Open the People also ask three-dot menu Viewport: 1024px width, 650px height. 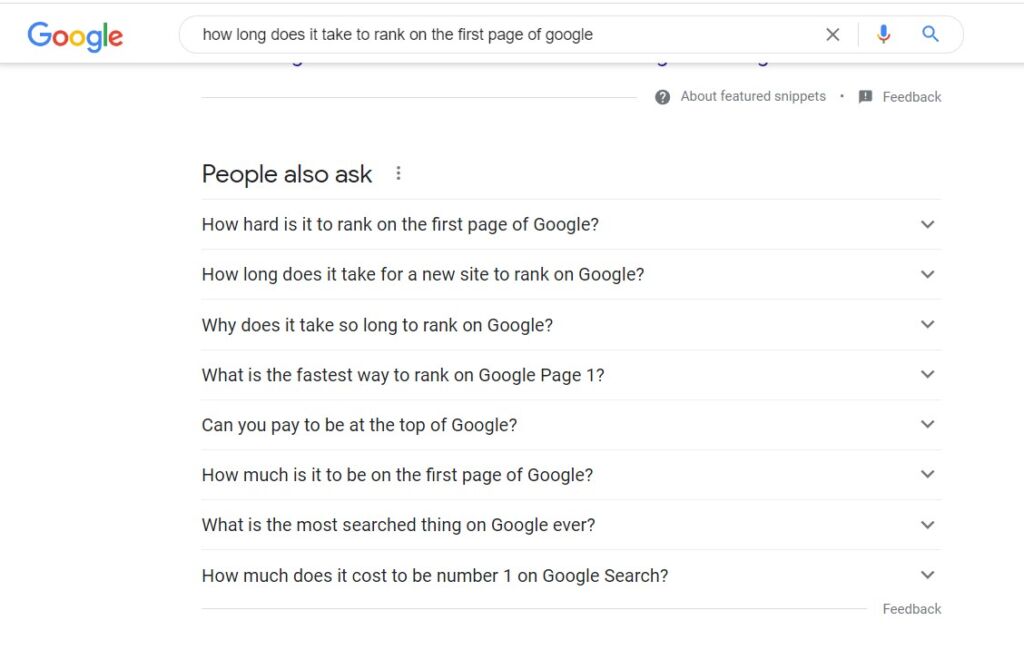pyautogui.click(x=398, y=172)
